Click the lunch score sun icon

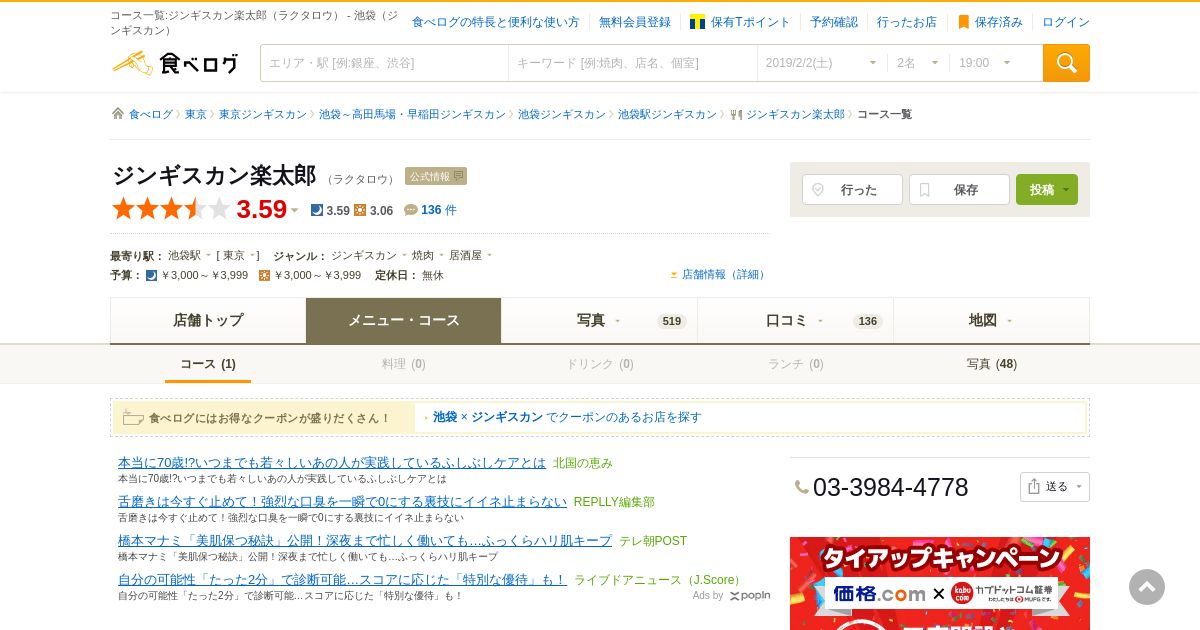pyautogui.click(x=360, y=210)
